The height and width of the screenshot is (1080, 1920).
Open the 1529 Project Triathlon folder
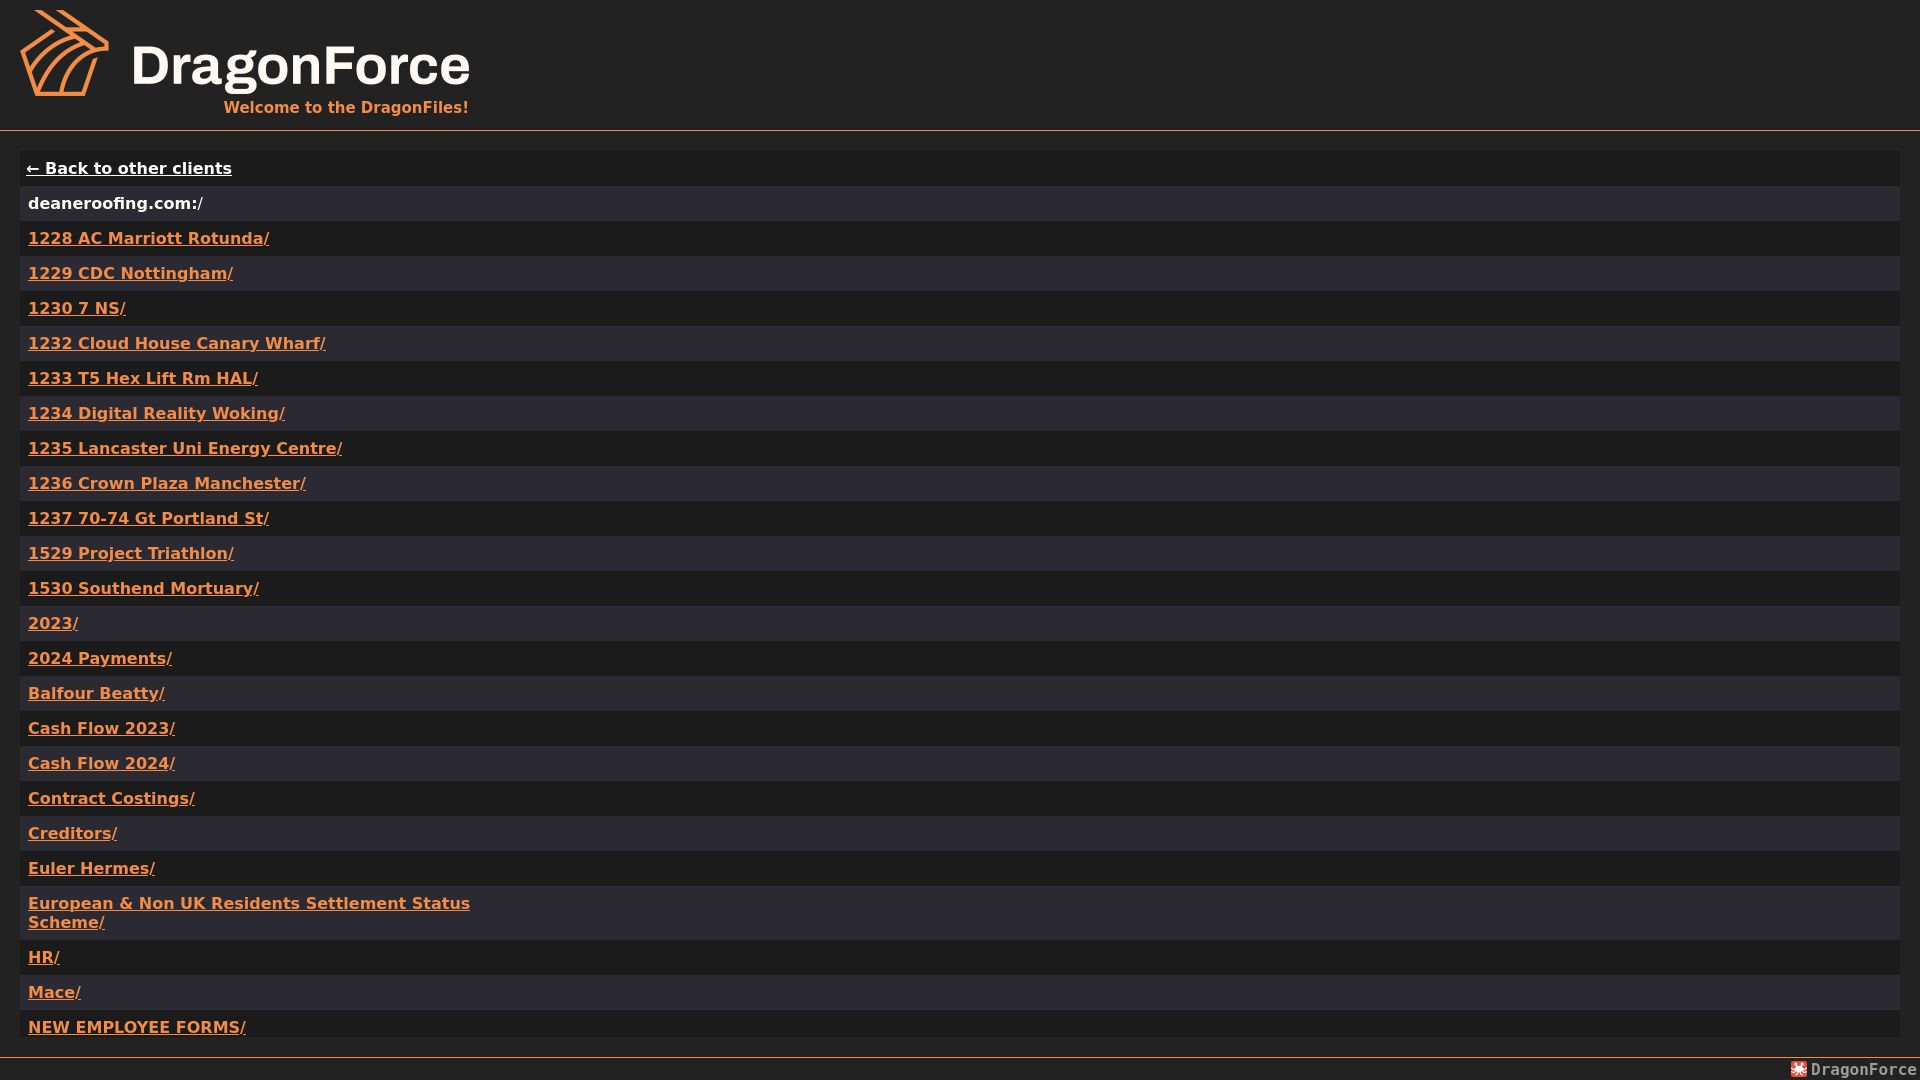(131, 553)
